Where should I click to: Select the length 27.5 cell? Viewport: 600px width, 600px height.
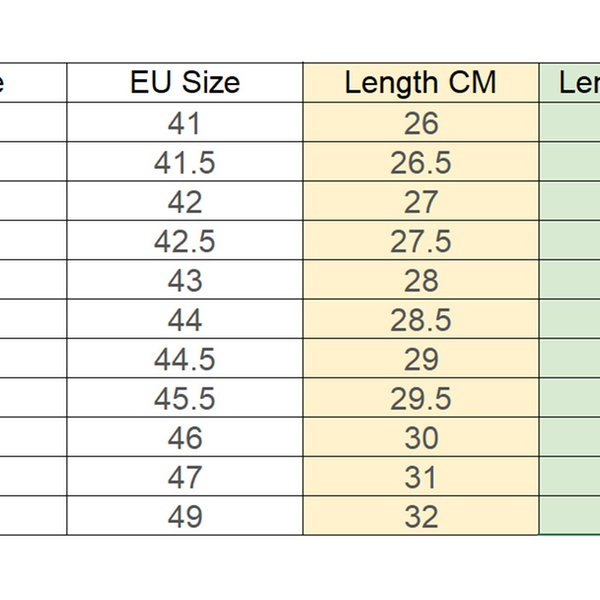tap(420, 241)
